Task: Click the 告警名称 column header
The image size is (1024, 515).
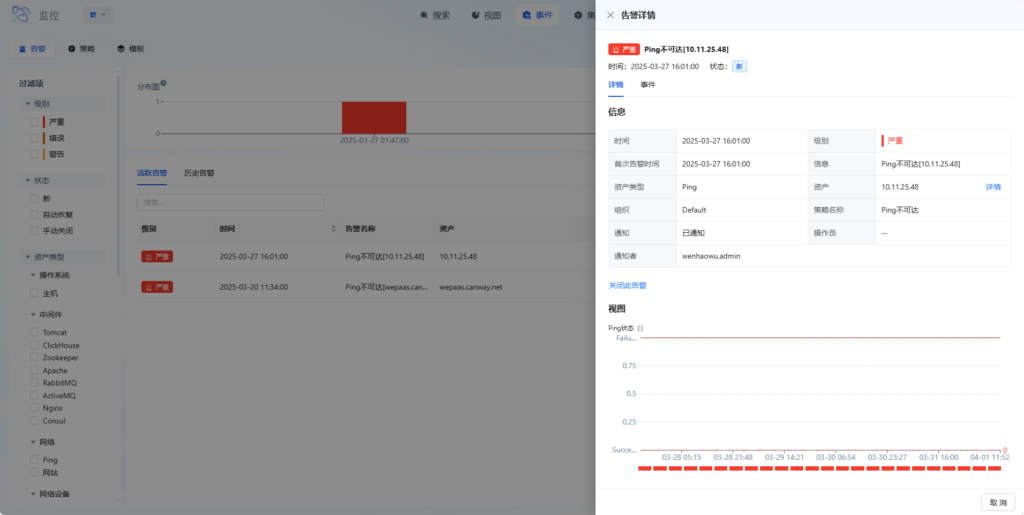Action: click(x=360, y=229)
